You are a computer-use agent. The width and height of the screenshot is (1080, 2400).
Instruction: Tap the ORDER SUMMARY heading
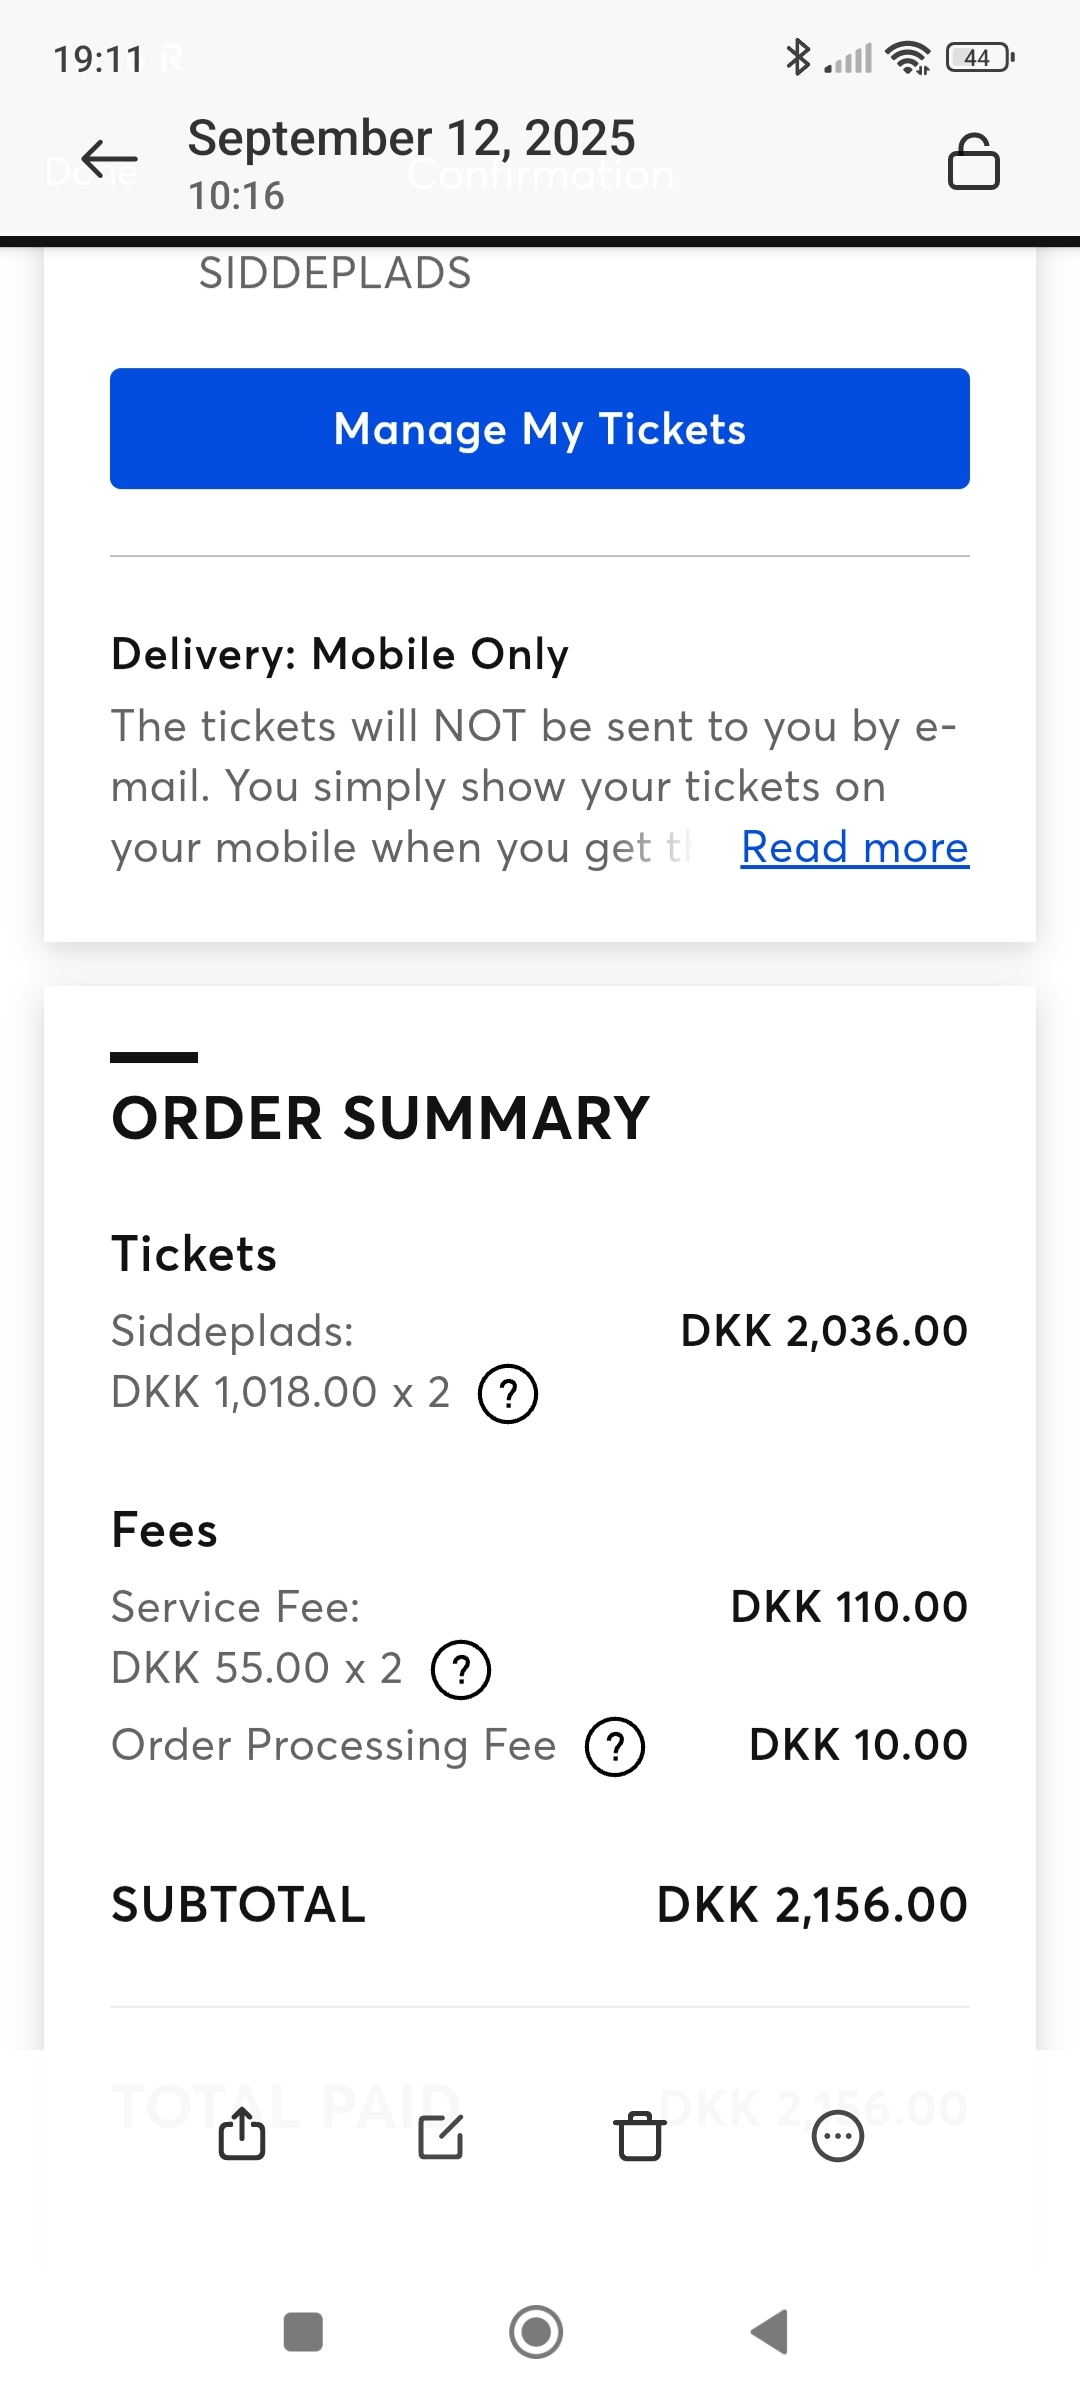381,1117
